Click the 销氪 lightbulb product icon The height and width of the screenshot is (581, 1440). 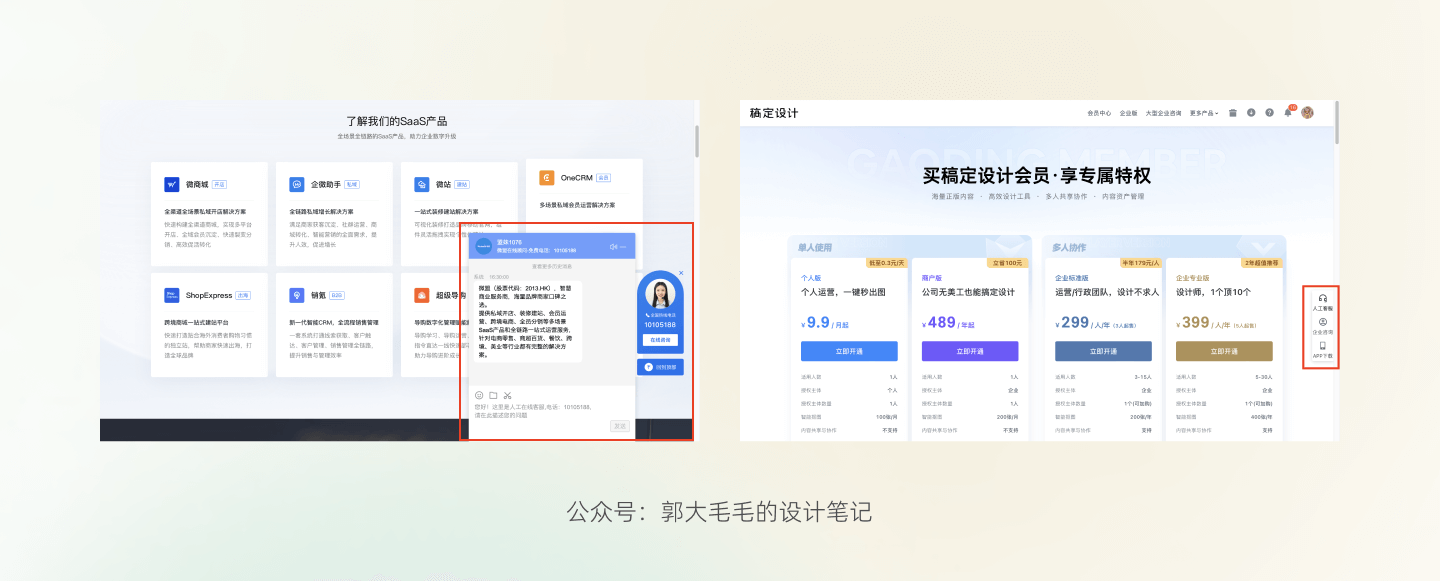tap(297, 295)
